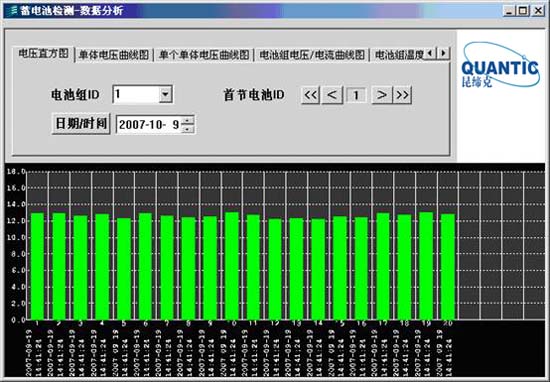Go to previous battery with < button
The image size is (550, 382).
332,95
